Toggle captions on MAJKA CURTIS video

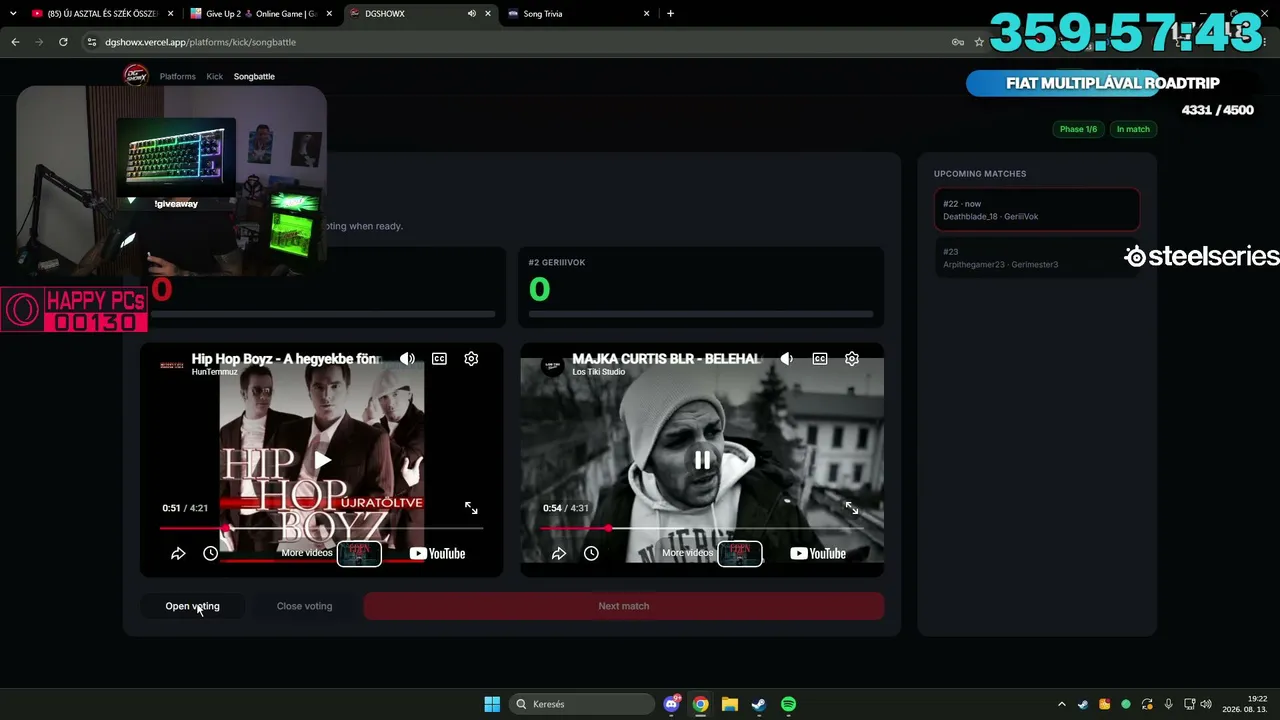pos(820,359)
